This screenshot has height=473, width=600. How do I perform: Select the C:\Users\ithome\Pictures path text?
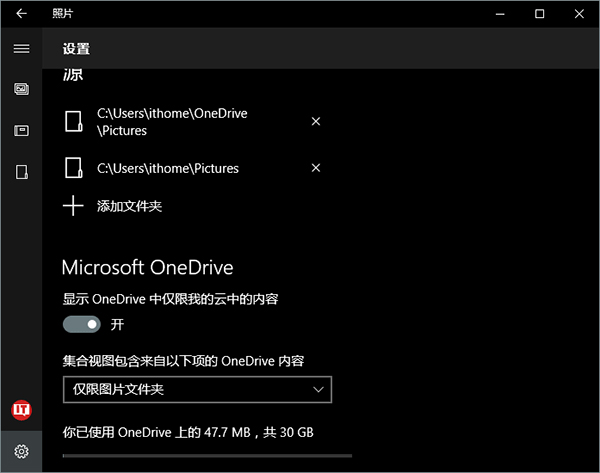click(x=168, y=168)
